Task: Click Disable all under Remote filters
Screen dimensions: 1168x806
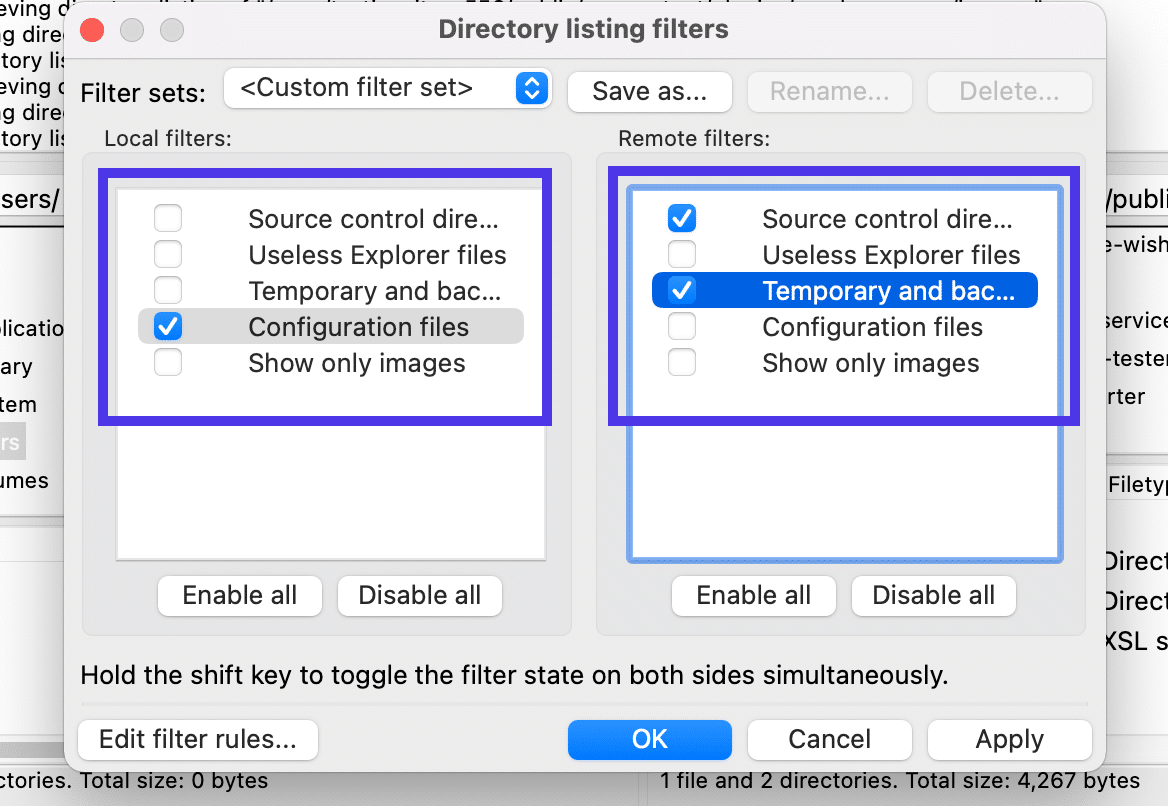Action: click(x=933, y=596)
